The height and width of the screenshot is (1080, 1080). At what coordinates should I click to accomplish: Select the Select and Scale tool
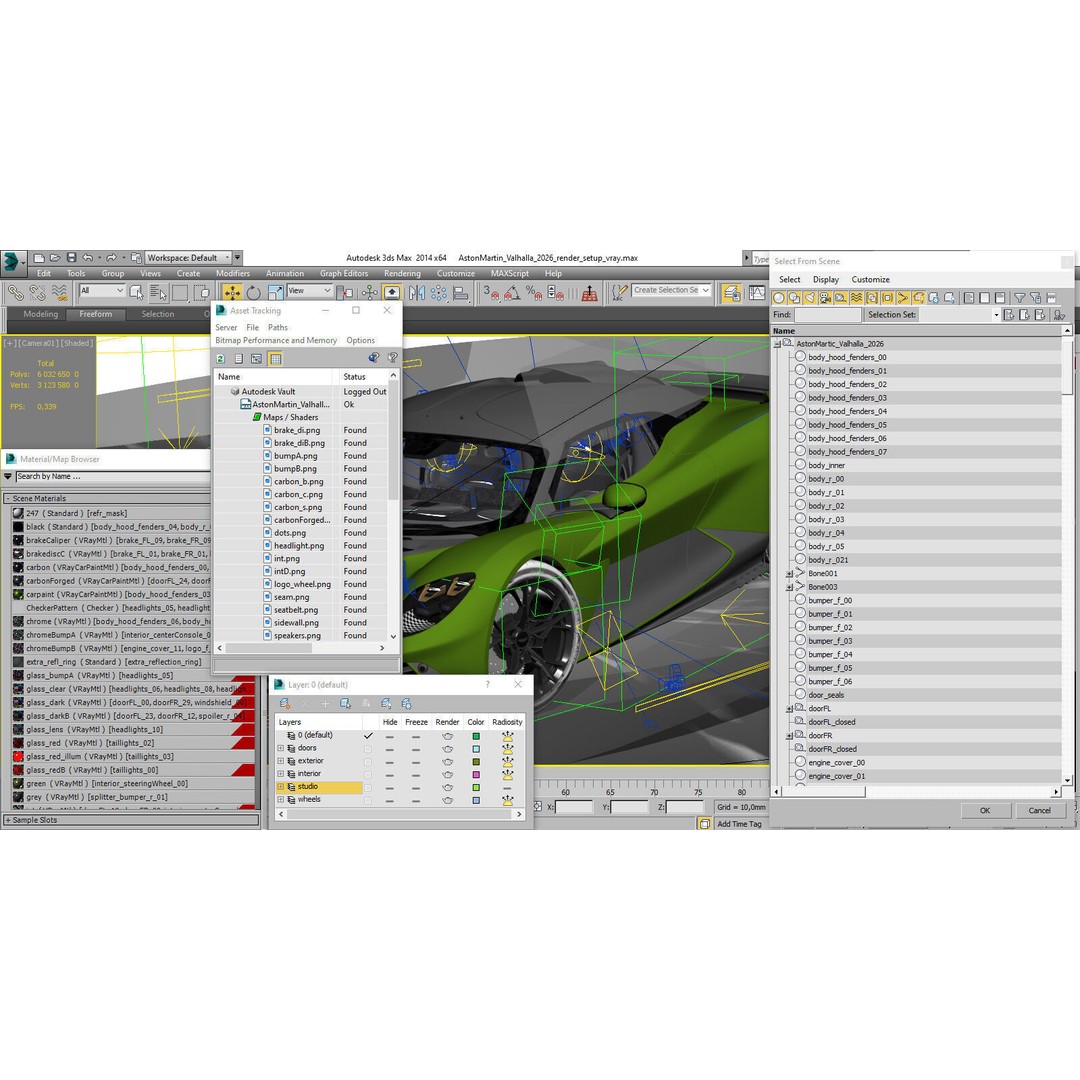(x=275, y=293)
